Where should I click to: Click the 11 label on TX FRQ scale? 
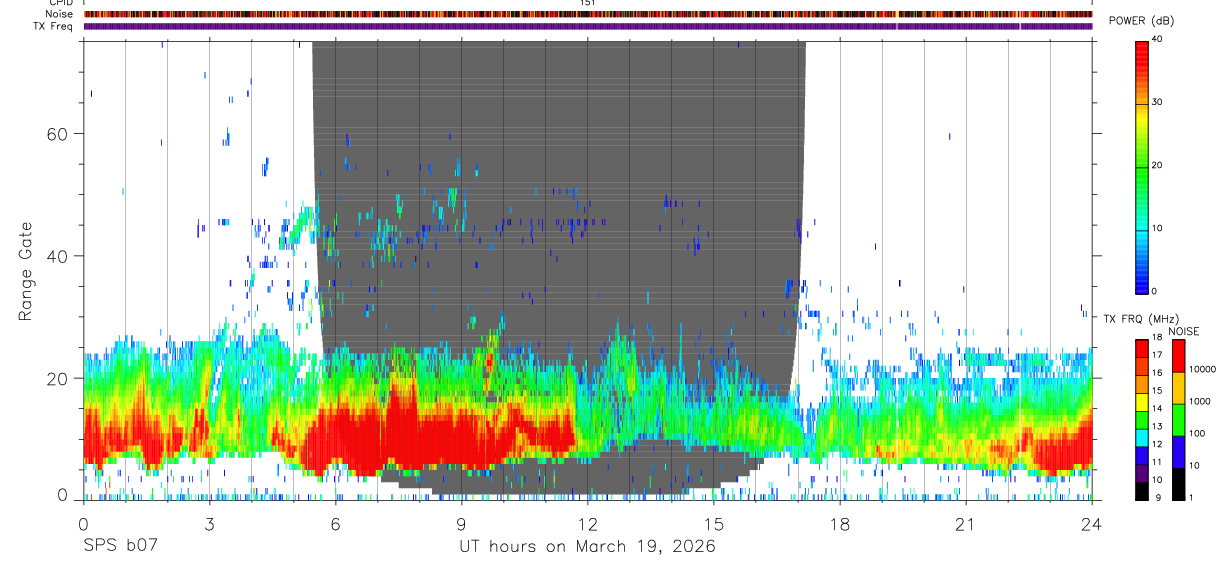pos(1157,463)
